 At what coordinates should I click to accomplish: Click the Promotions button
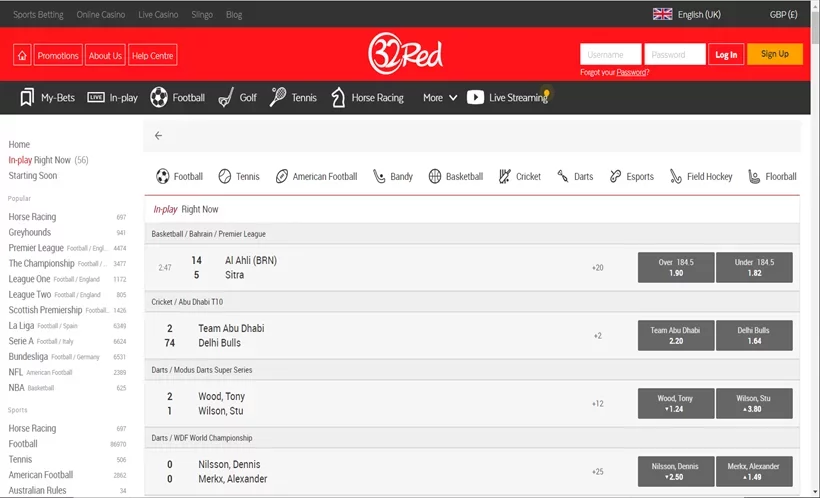pyautogui.click(x=58, y=55)
